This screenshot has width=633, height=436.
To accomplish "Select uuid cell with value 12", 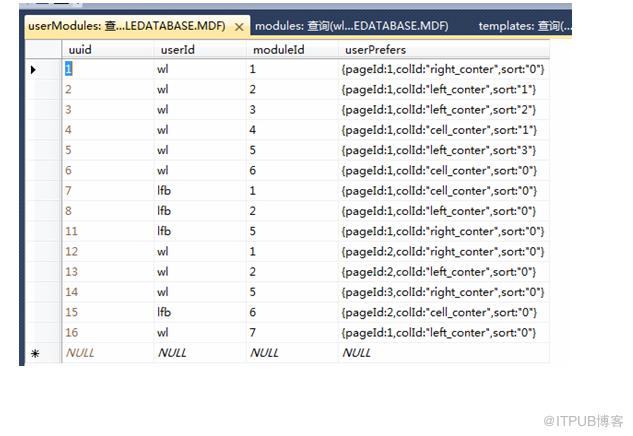I will click(x=108, y=252).
